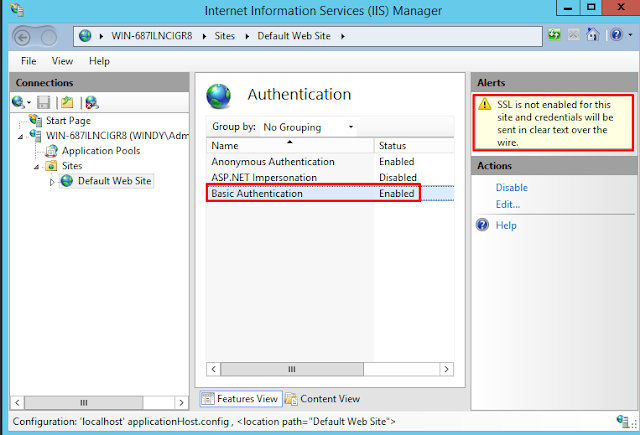Click Disable in the Actions pane
This screenshot has height=435, width=640.
(511, 187)
